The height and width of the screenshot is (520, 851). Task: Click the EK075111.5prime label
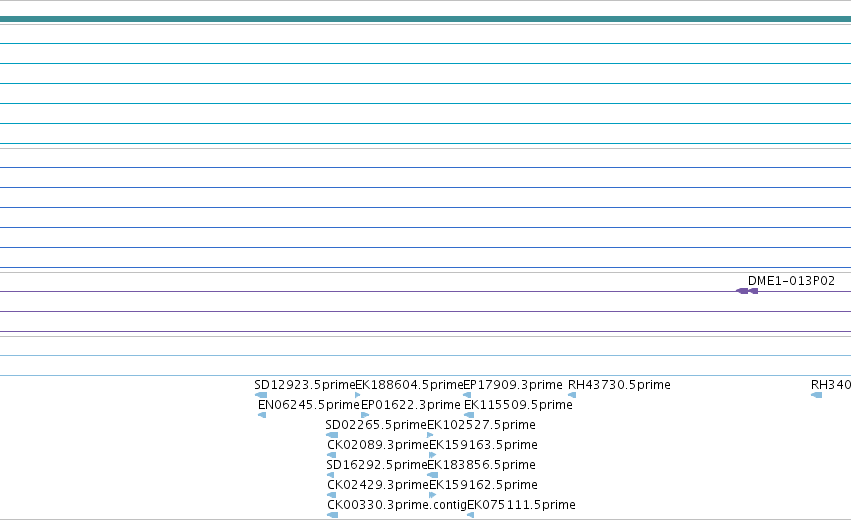pyautogui.click(x=521, y=505)
